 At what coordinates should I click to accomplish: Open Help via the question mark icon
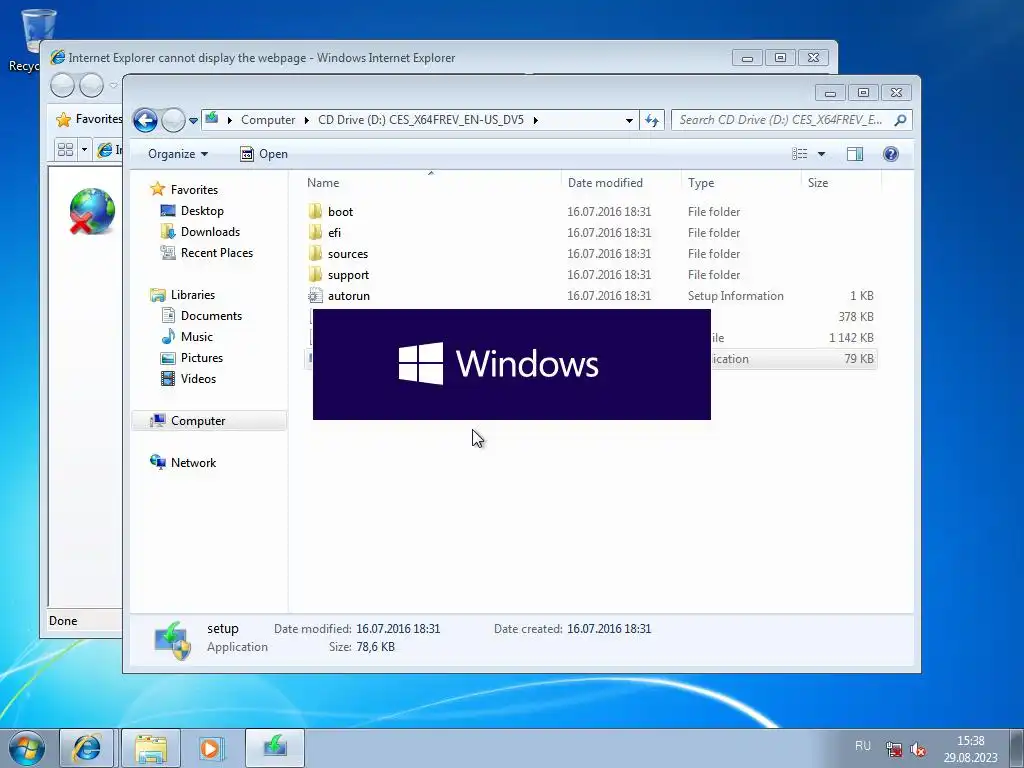(891, 154)
